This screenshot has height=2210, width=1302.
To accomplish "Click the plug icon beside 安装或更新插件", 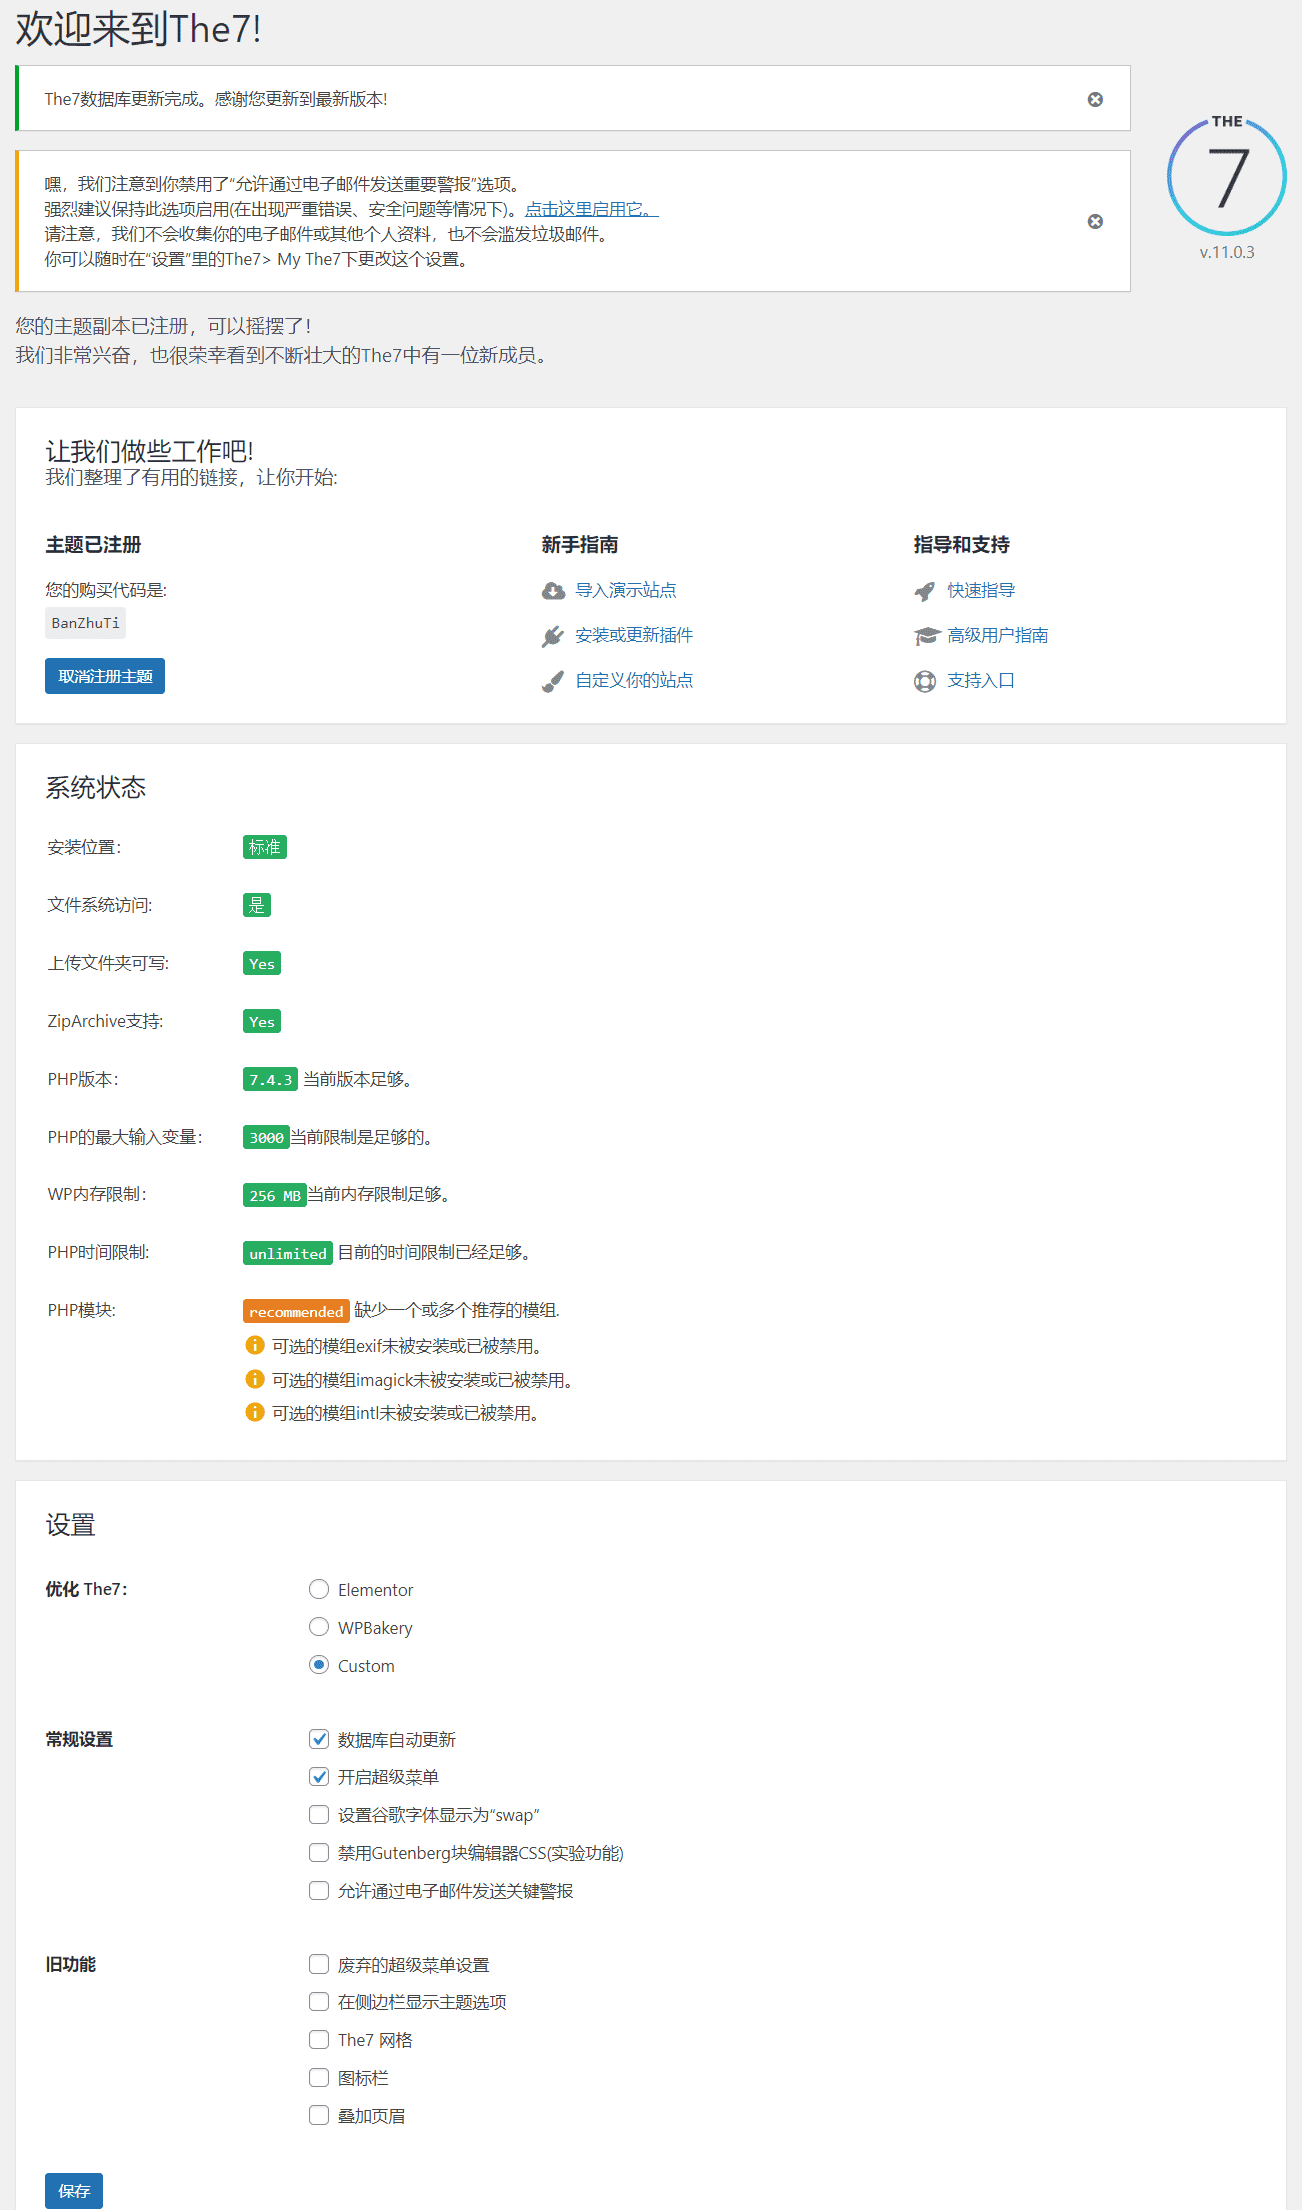I will [553, 636].
